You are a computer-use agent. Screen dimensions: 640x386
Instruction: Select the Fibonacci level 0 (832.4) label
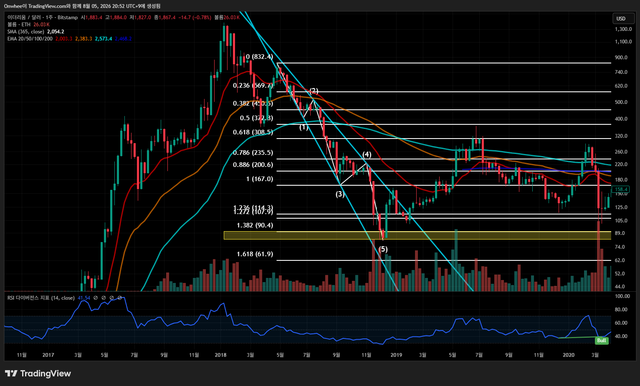click(x=259, y=57)
